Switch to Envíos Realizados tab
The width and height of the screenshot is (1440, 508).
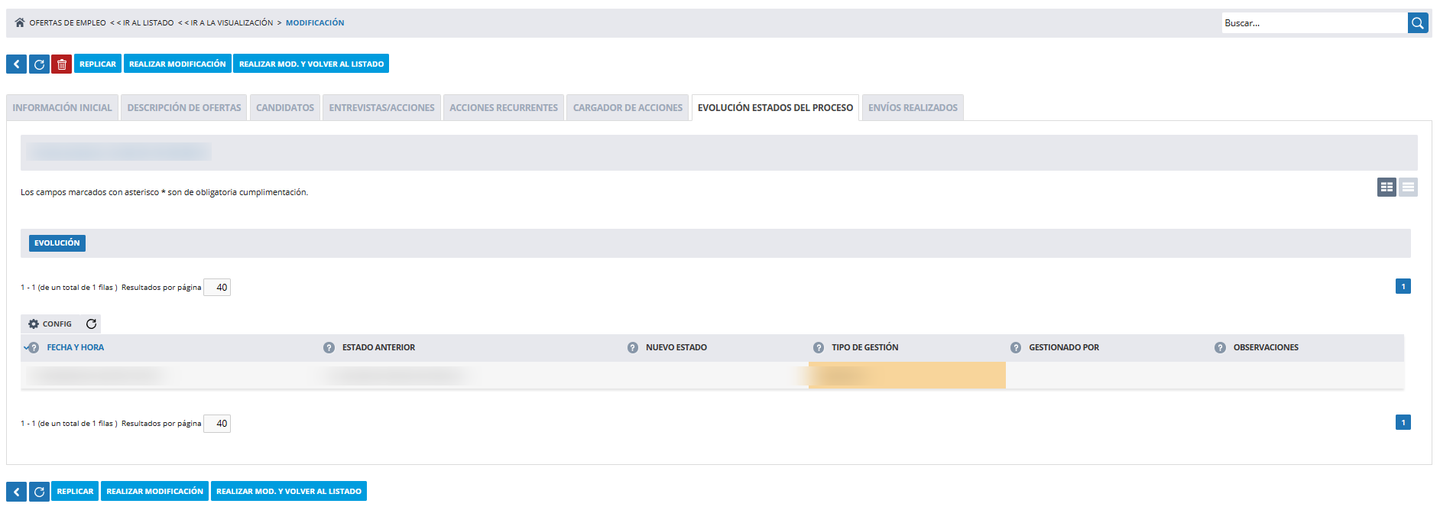click(x=913, y=108)
